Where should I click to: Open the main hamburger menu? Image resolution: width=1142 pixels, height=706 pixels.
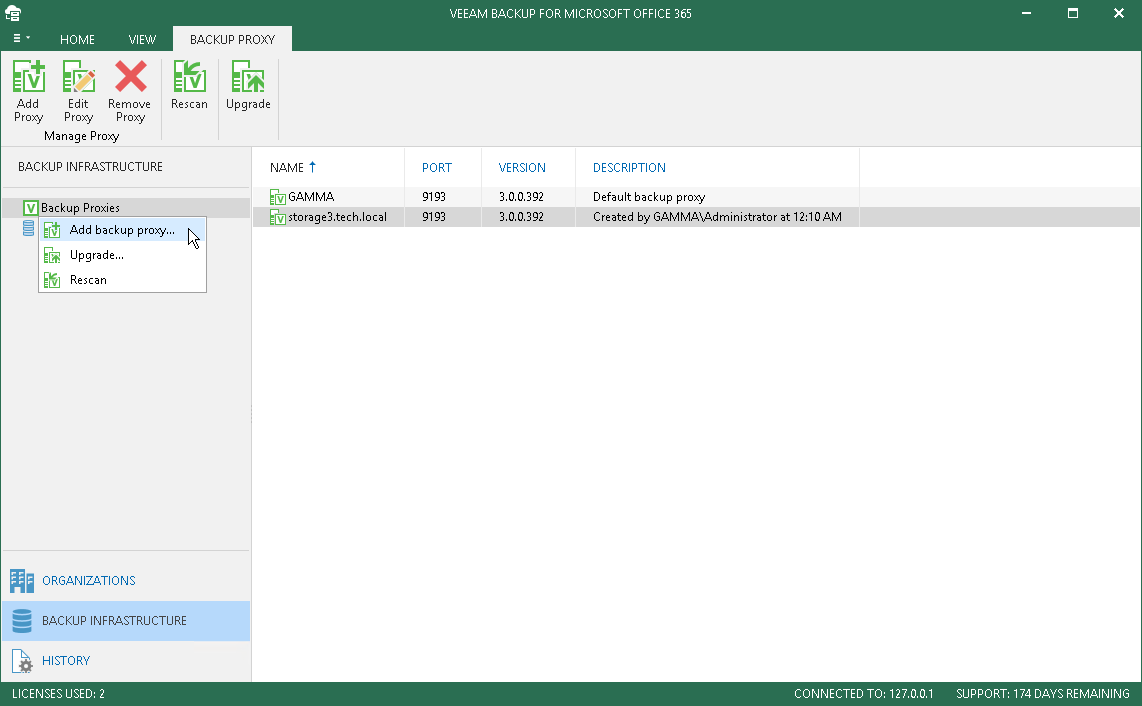tap(20, 38)
